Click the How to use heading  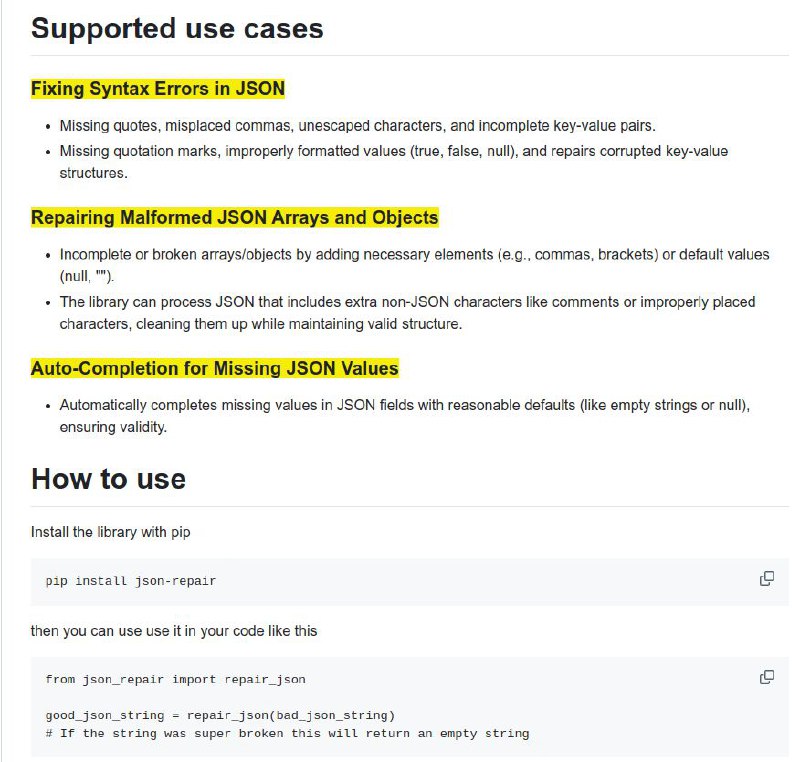108,479
